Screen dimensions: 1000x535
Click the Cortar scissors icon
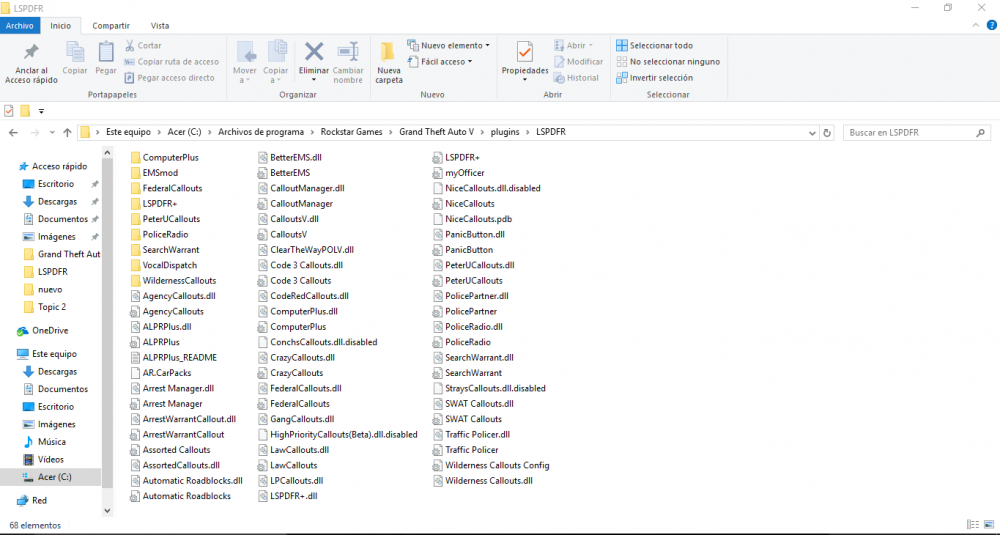(129, 45)
